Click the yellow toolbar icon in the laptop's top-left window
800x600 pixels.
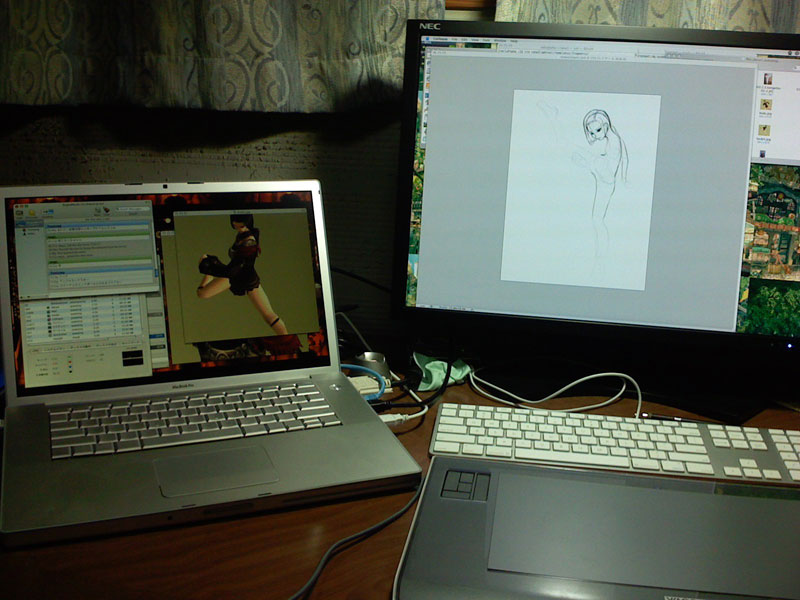pyautogui.click(x=32, y=213)
